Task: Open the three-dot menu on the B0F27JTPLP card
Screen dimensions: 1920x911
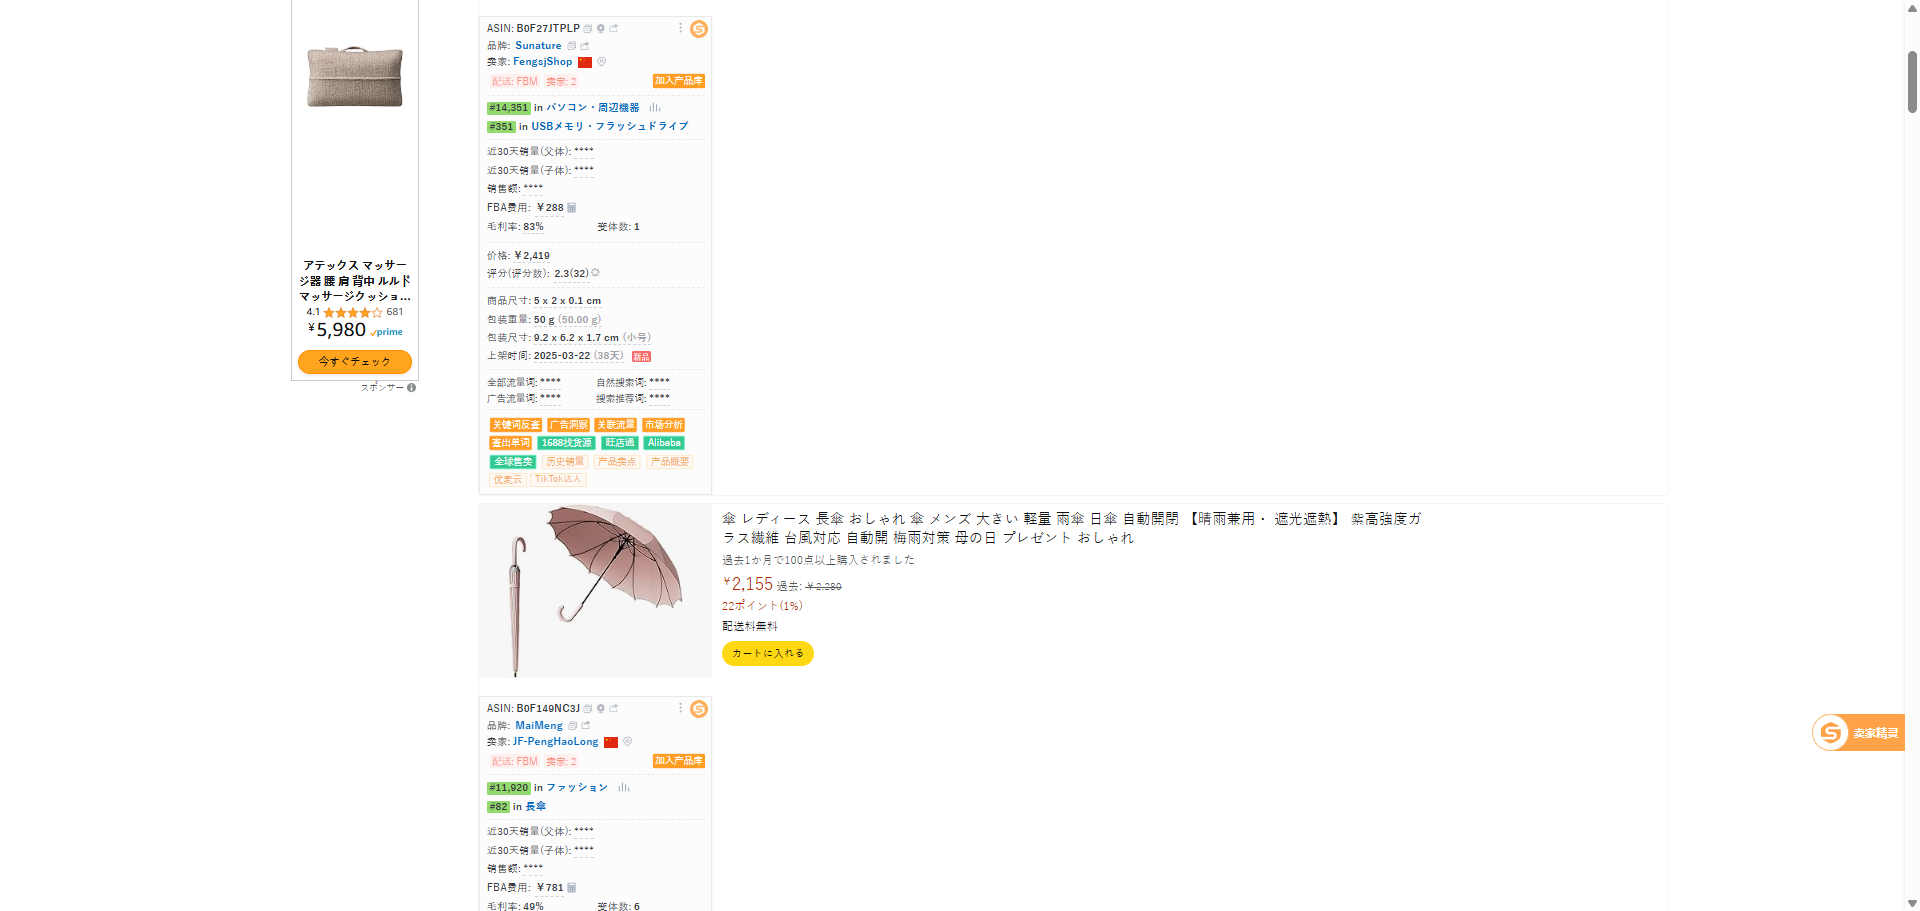Action: click(681, 28)
